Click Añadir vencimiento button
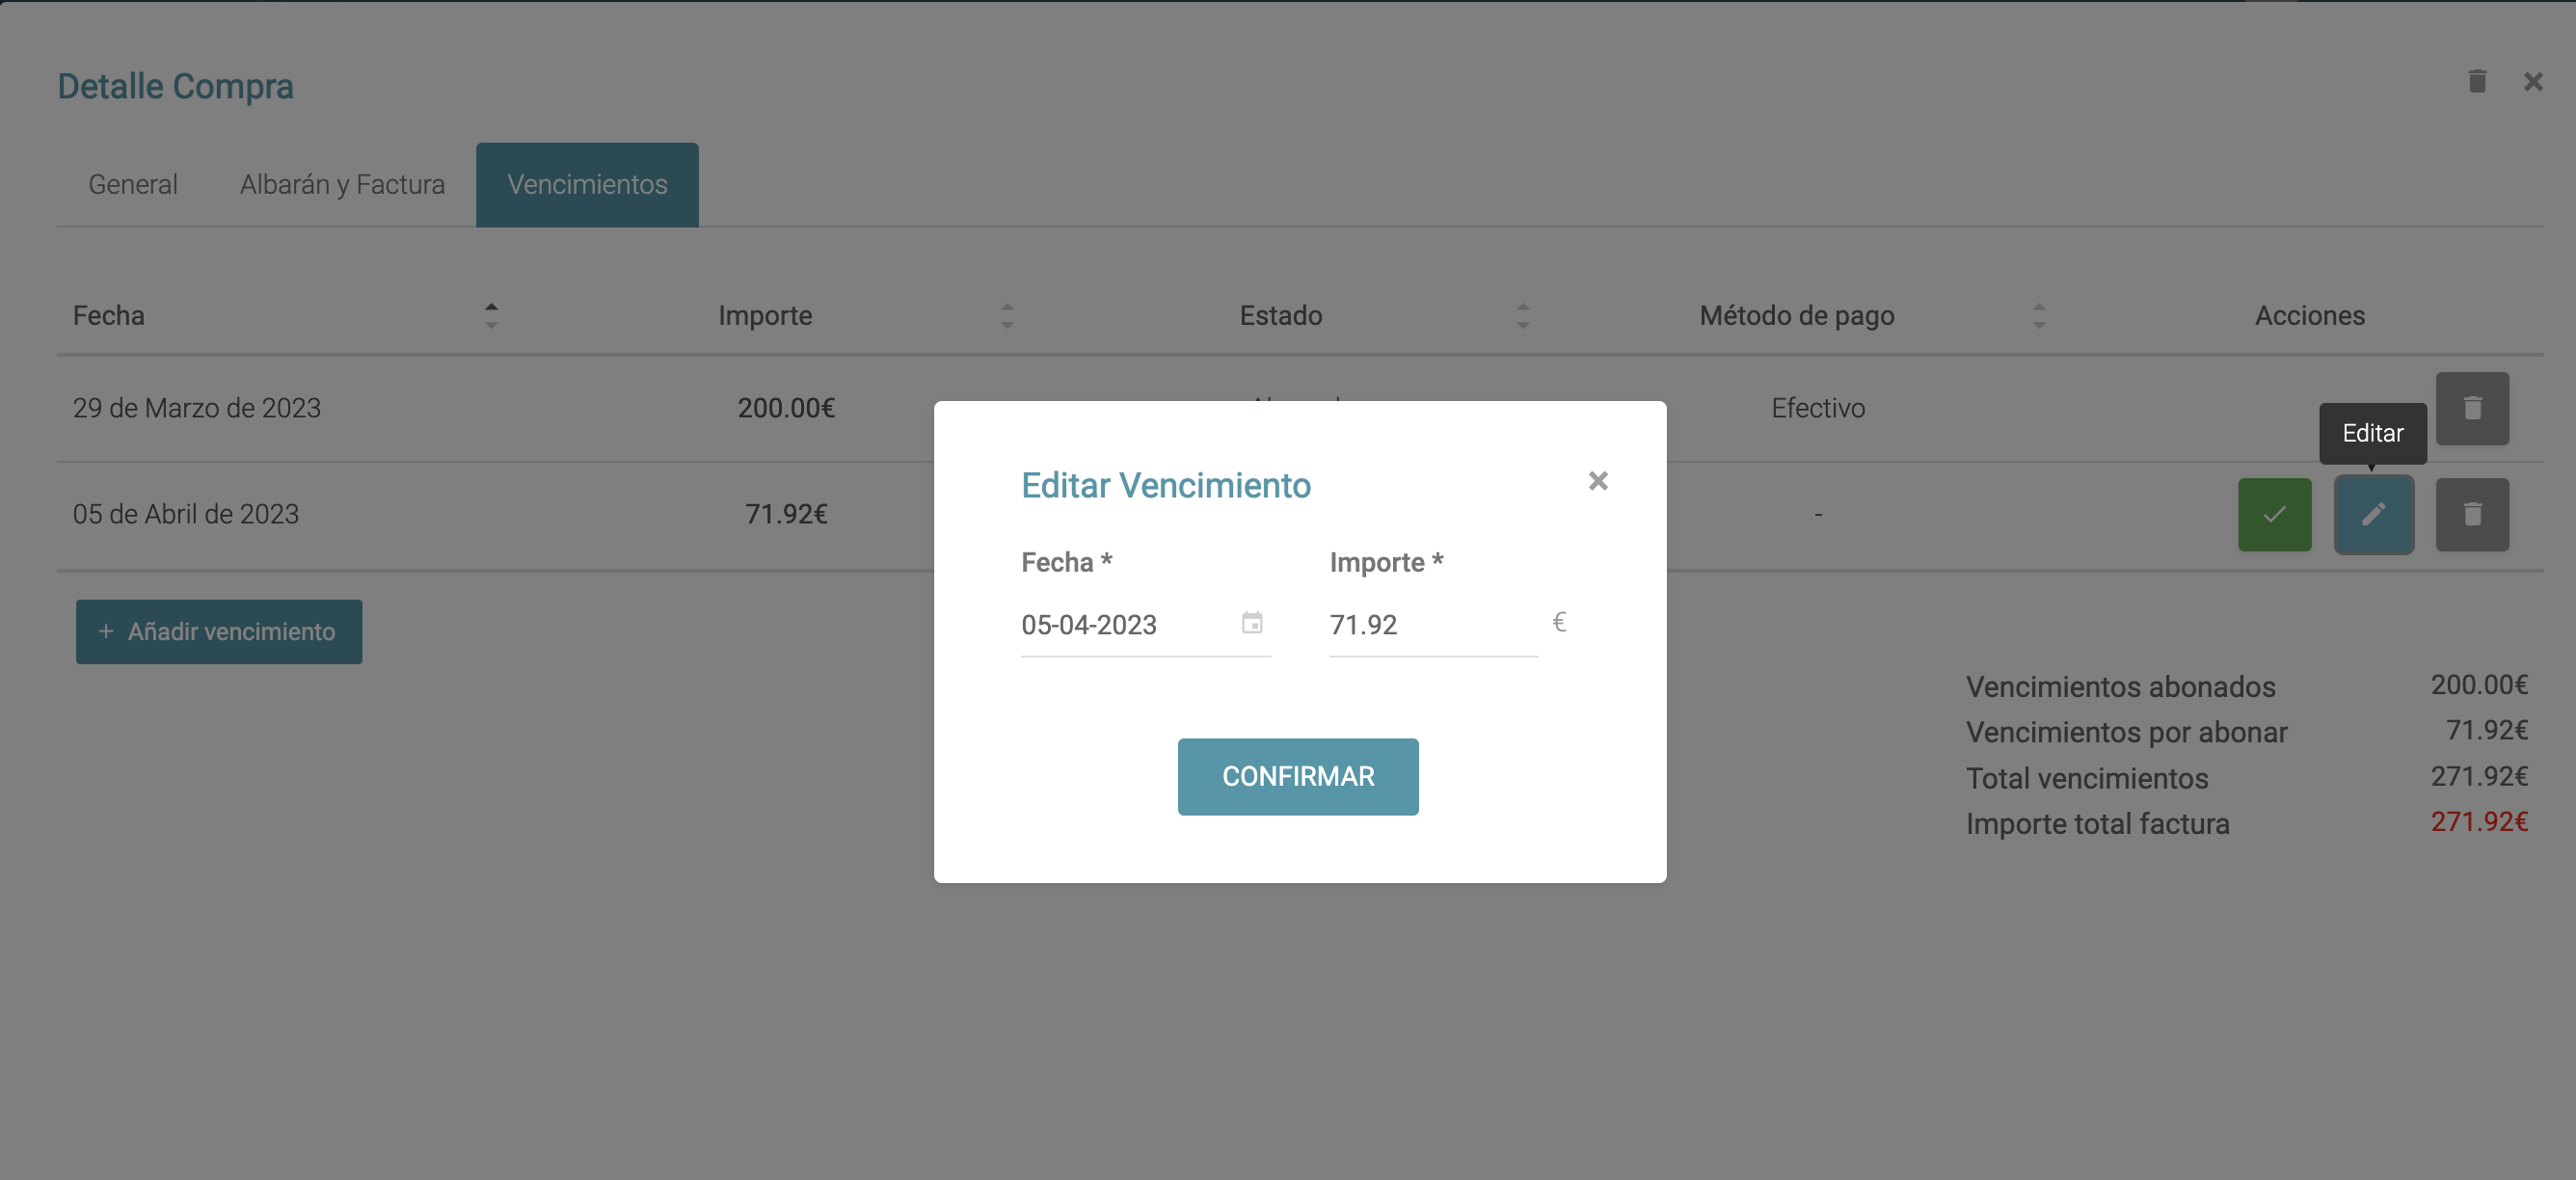The height and width of the screenshot is (1180, 2576). 219,632
